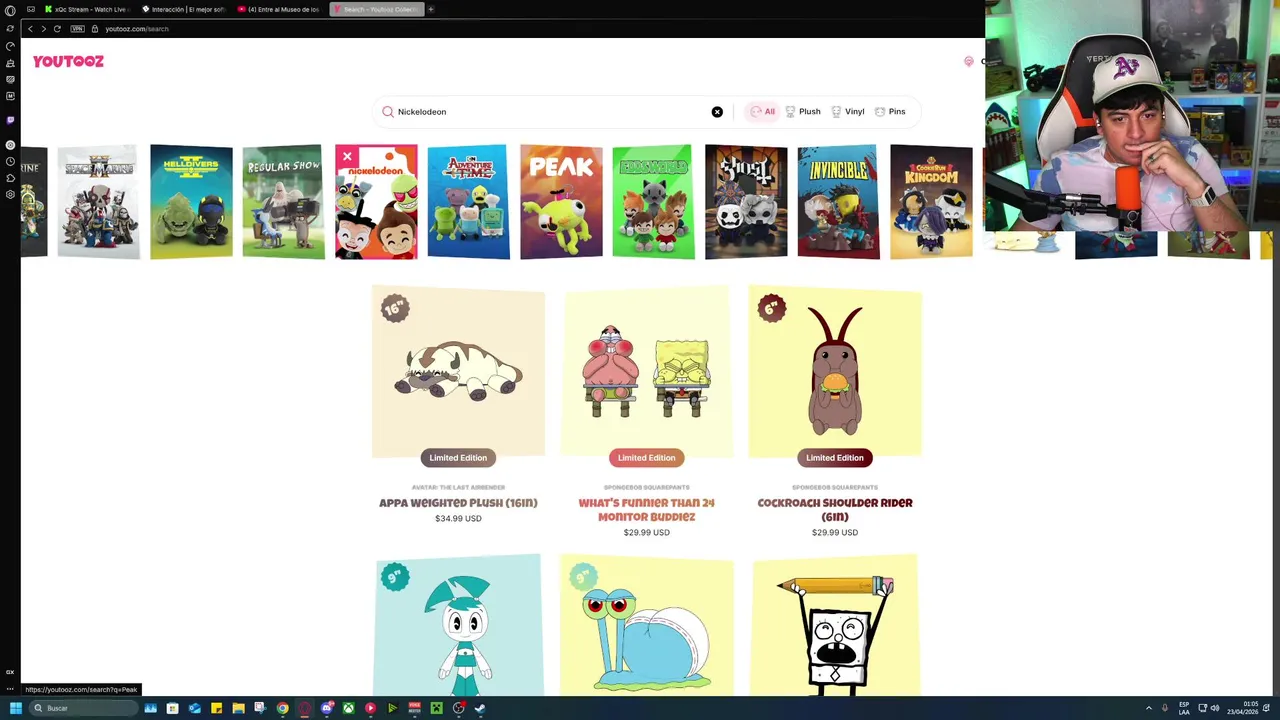Open the Adventure Time collection banner
The height and width of the screenshot is (720, 1280).
pyautogui.click(x=468, y=202)
